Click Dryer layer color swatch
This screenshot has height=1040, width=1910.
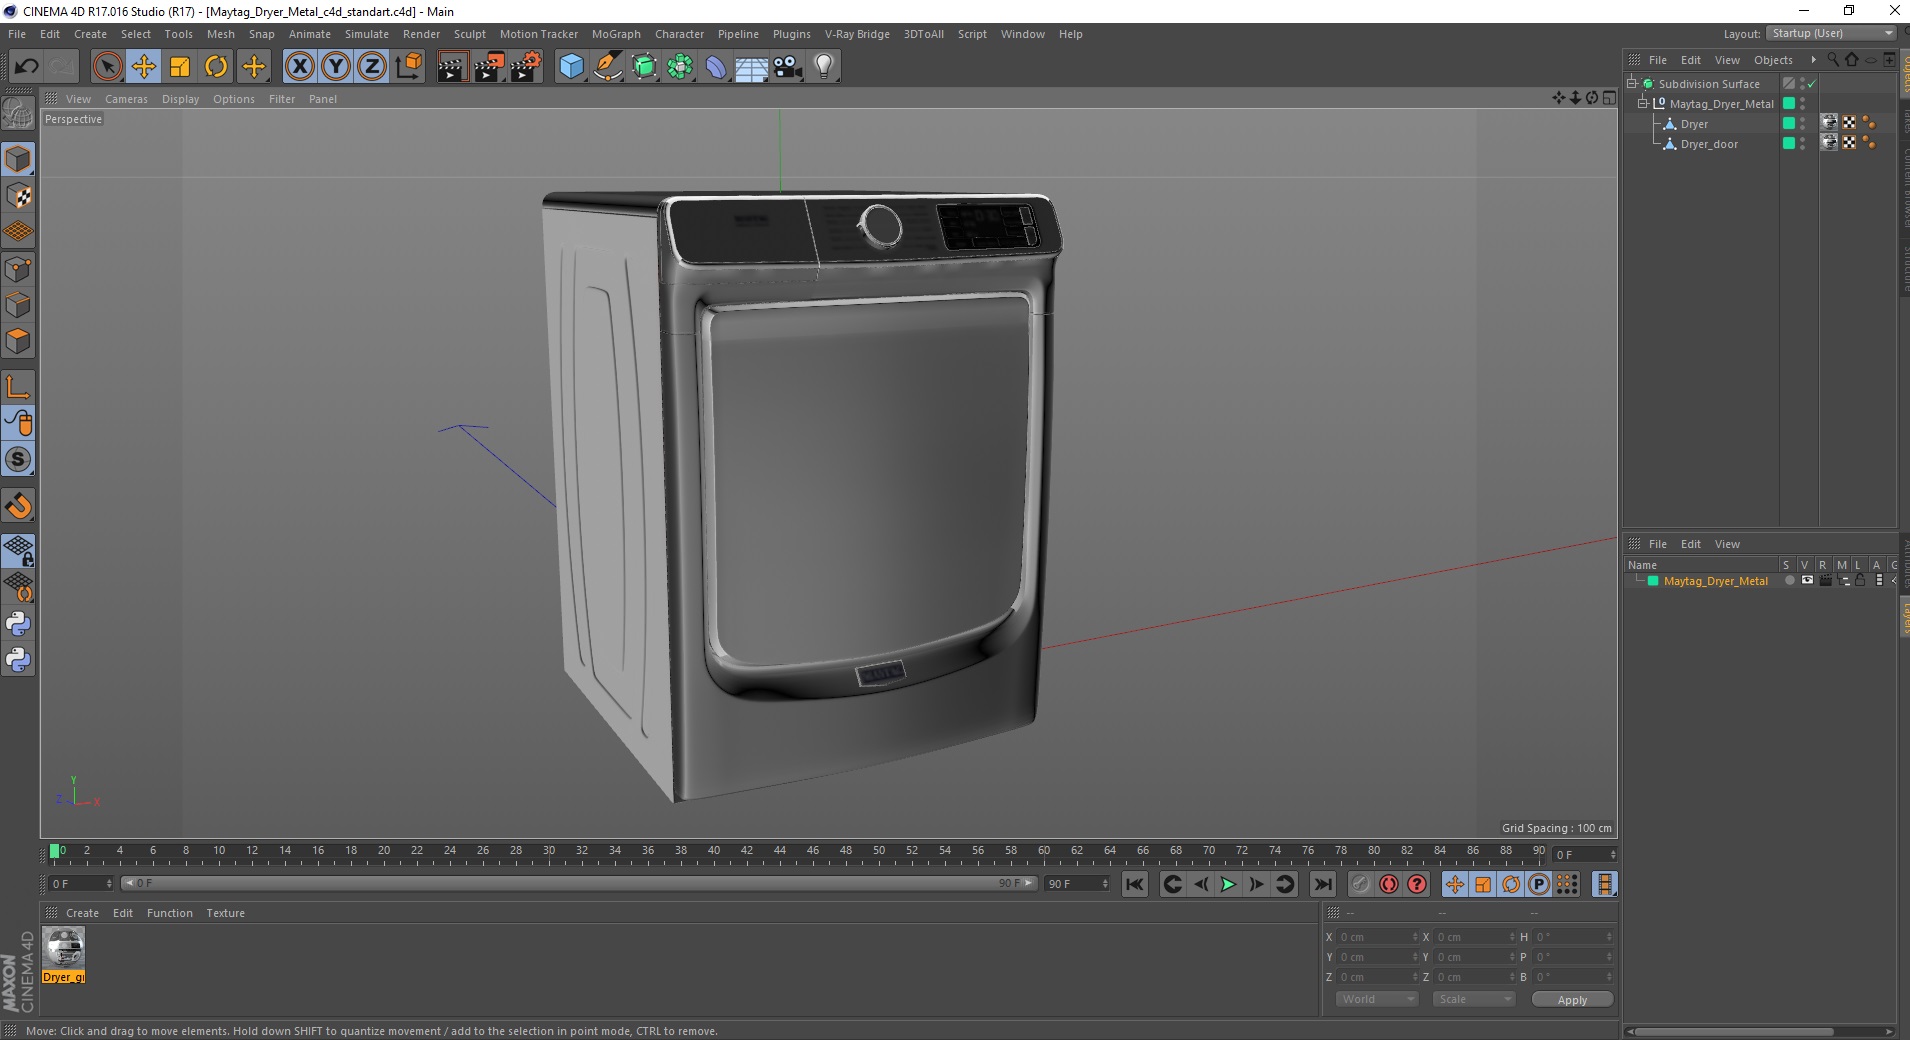[x=1789, y=123]
